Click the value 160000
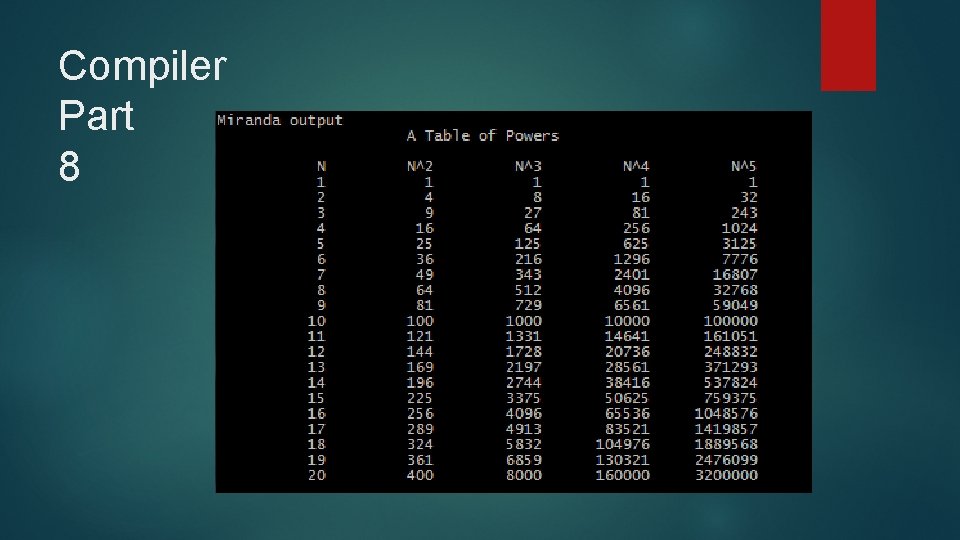Screen dimensions: 960x540 (x=623, y=475)
